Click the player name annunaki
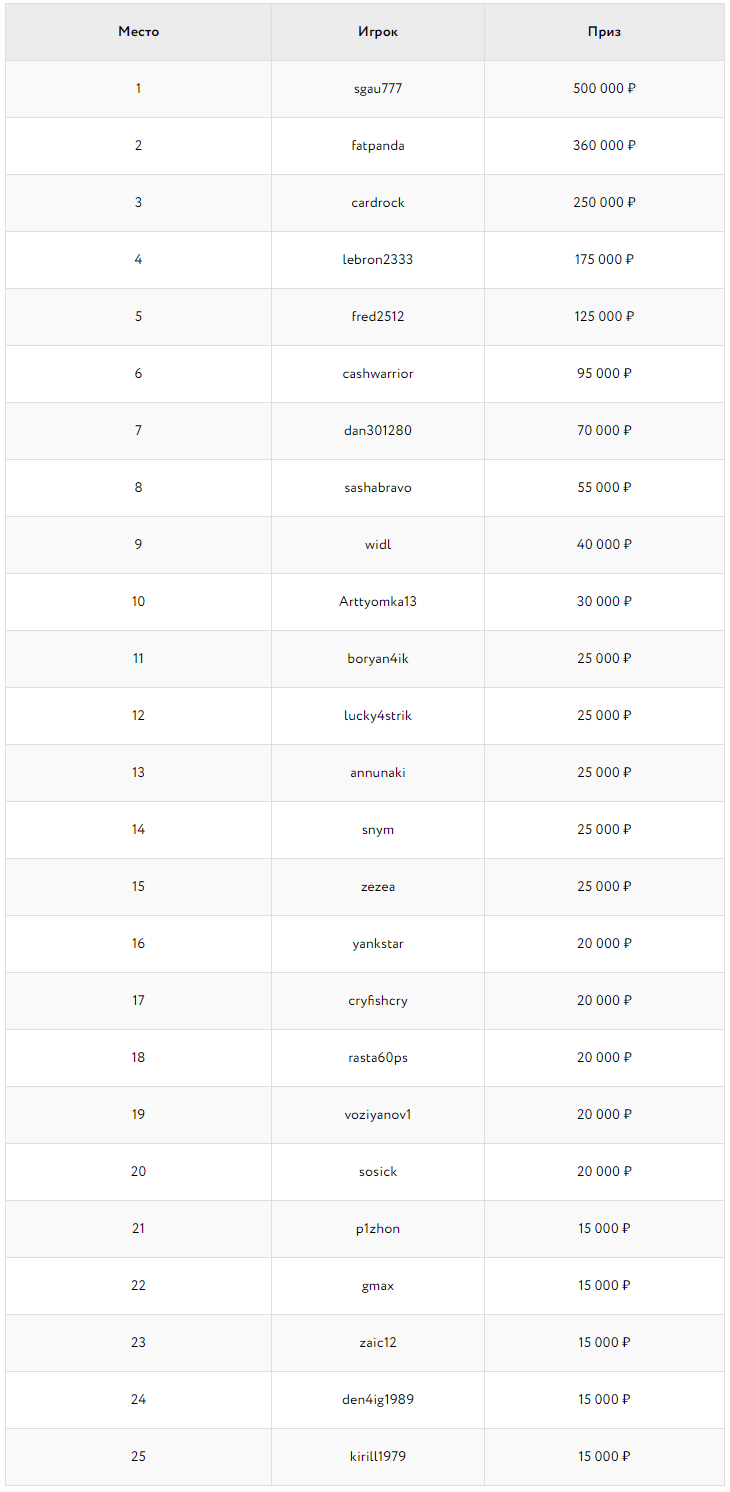This screenshot has height=1492, width=730. coord(378,773)
